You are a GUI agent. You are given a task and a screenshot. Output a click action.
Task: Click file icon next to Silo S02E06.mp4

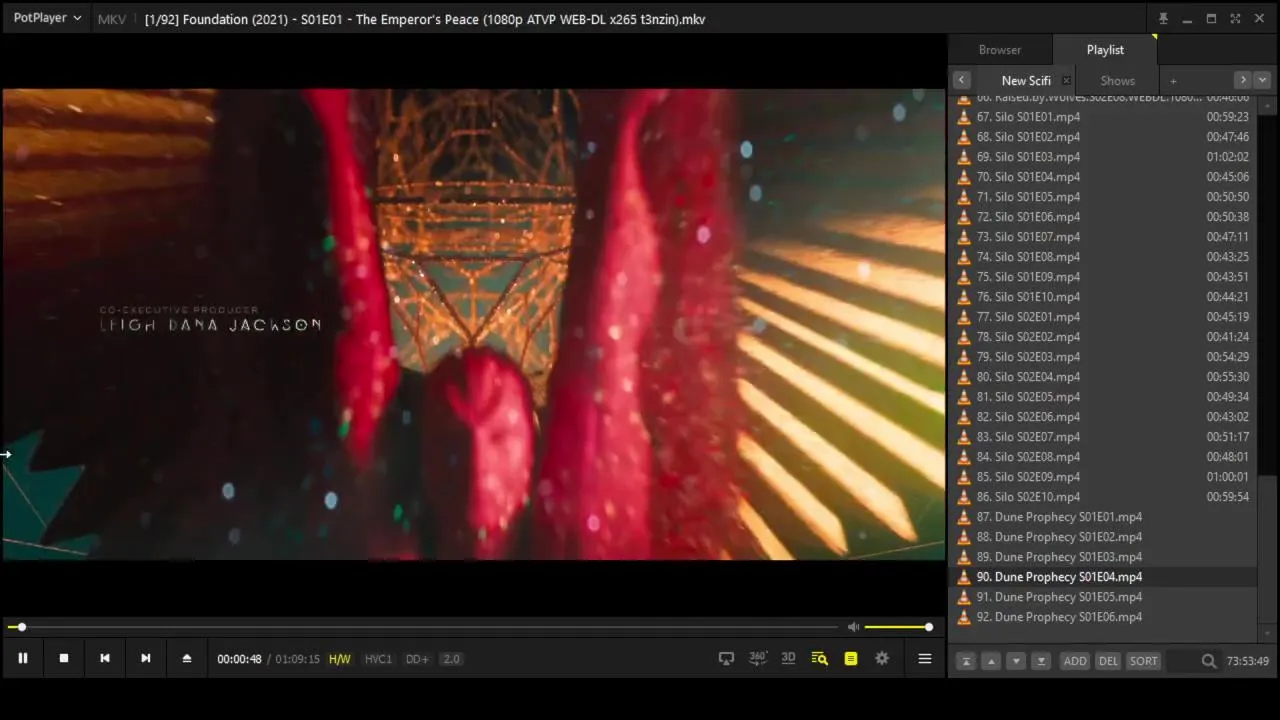pos(964,417)
